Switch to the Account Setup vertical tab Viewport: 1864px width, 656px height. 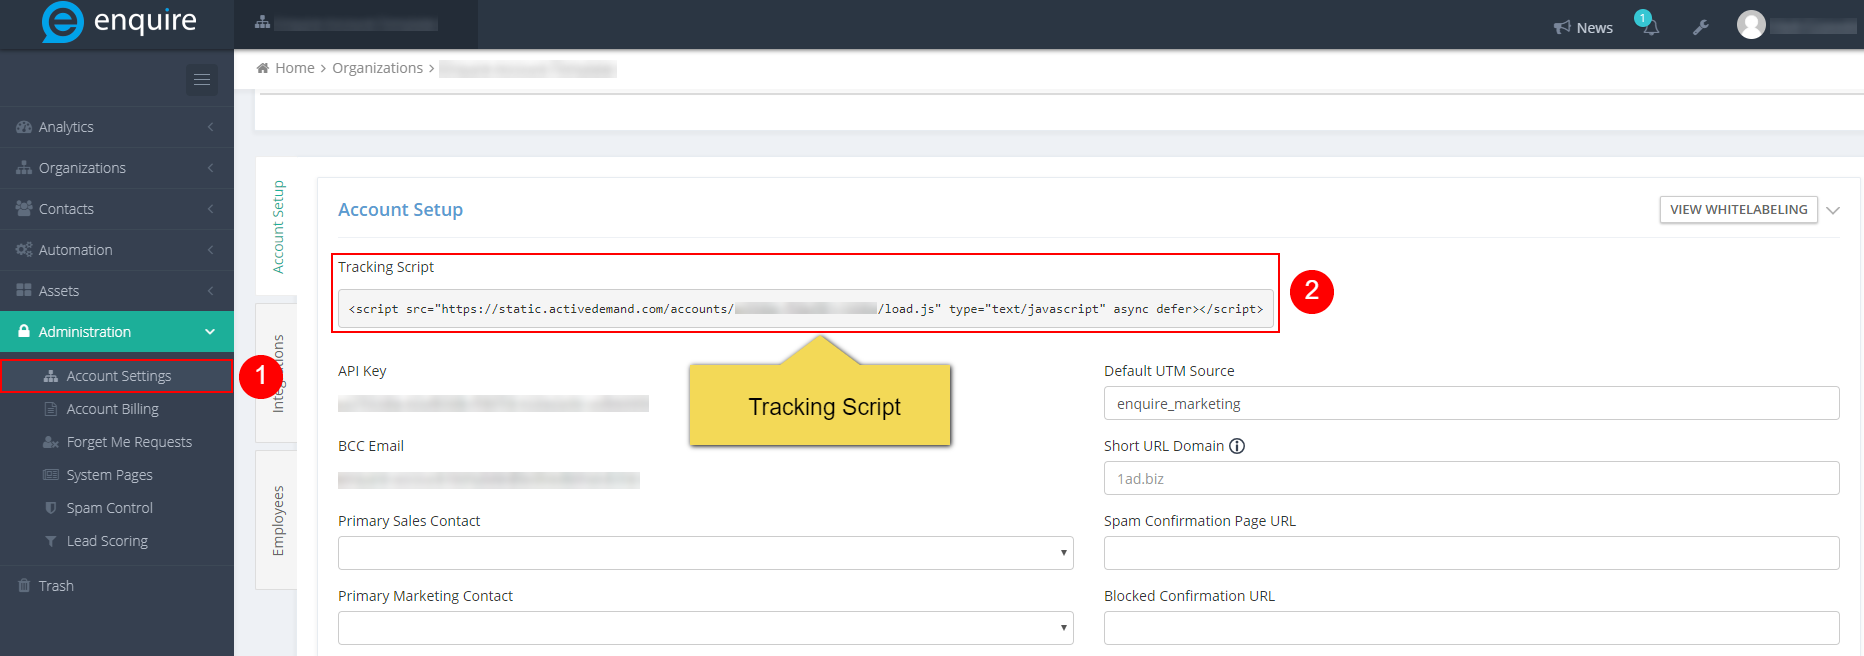[x=277, y=227]
